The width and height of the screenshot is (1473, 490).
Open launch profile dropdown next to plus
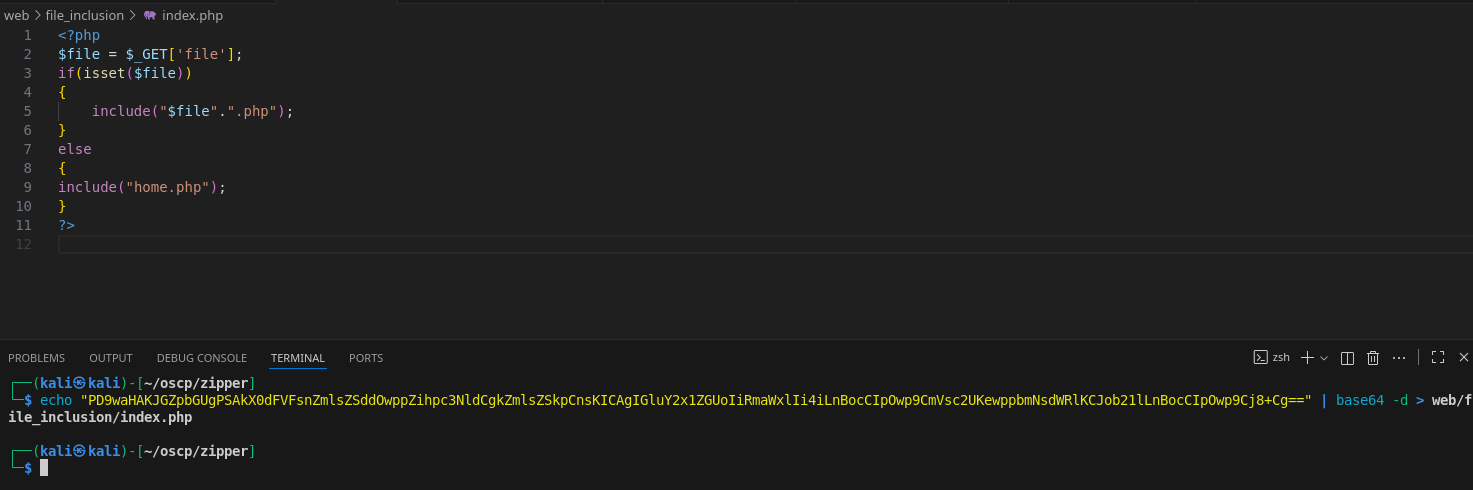1324,357
